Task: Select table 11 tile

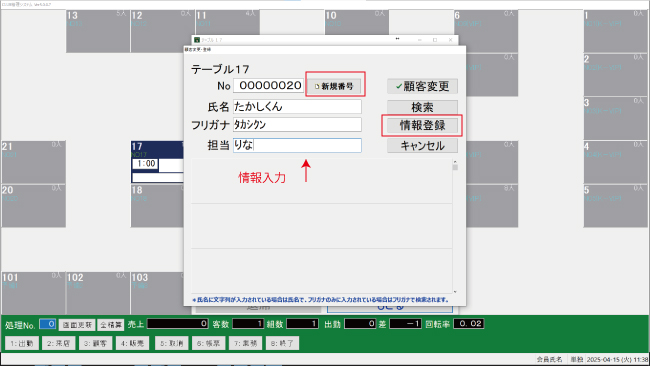Action: pos(227,23)
